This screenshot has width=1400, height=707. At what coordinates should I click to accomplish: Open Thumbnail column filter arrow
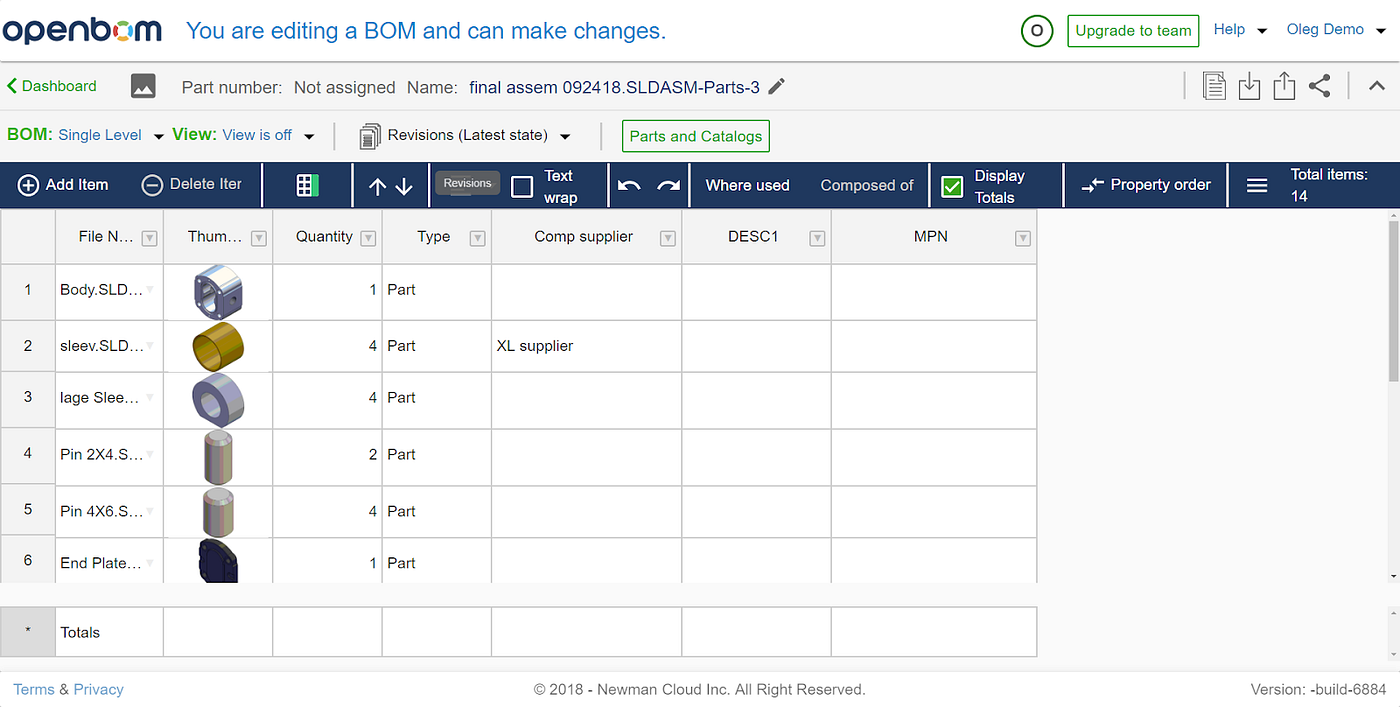258,238
